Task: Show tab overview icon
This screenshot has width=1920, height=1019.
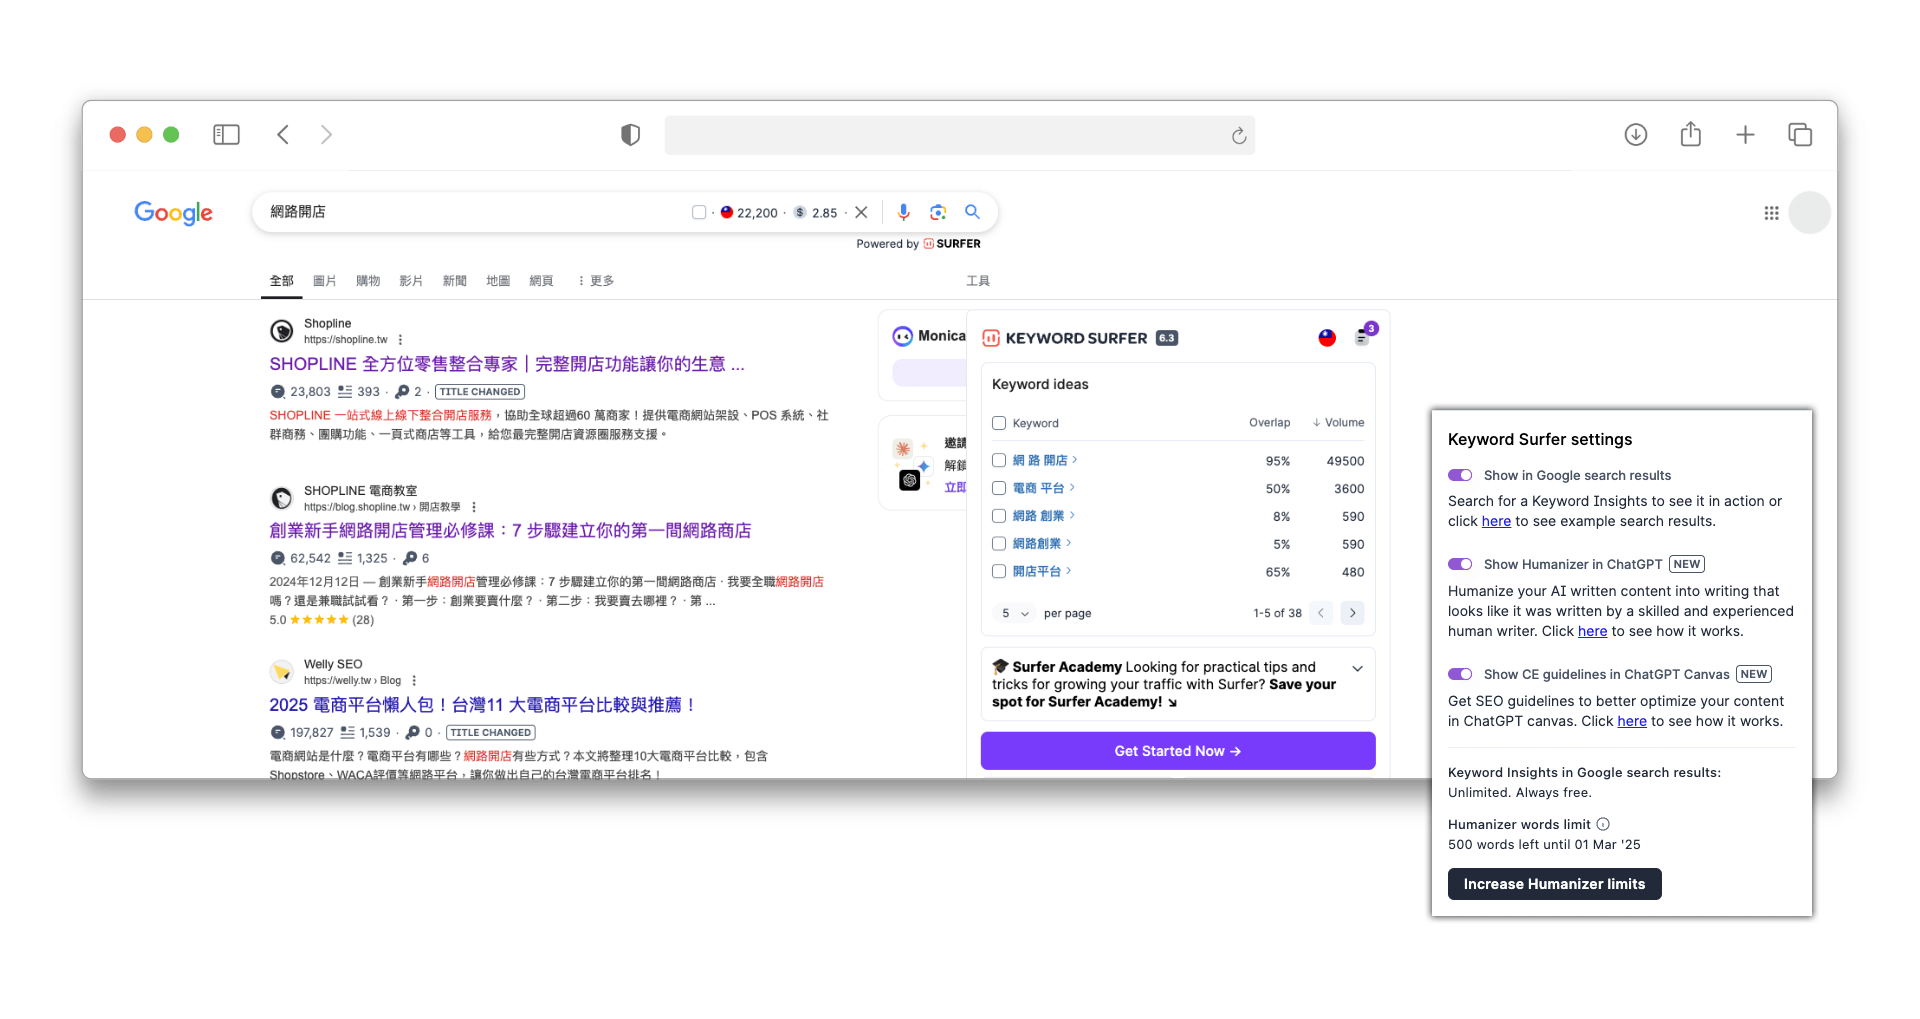Action: pyautogui.click(x=1800, y=135)
